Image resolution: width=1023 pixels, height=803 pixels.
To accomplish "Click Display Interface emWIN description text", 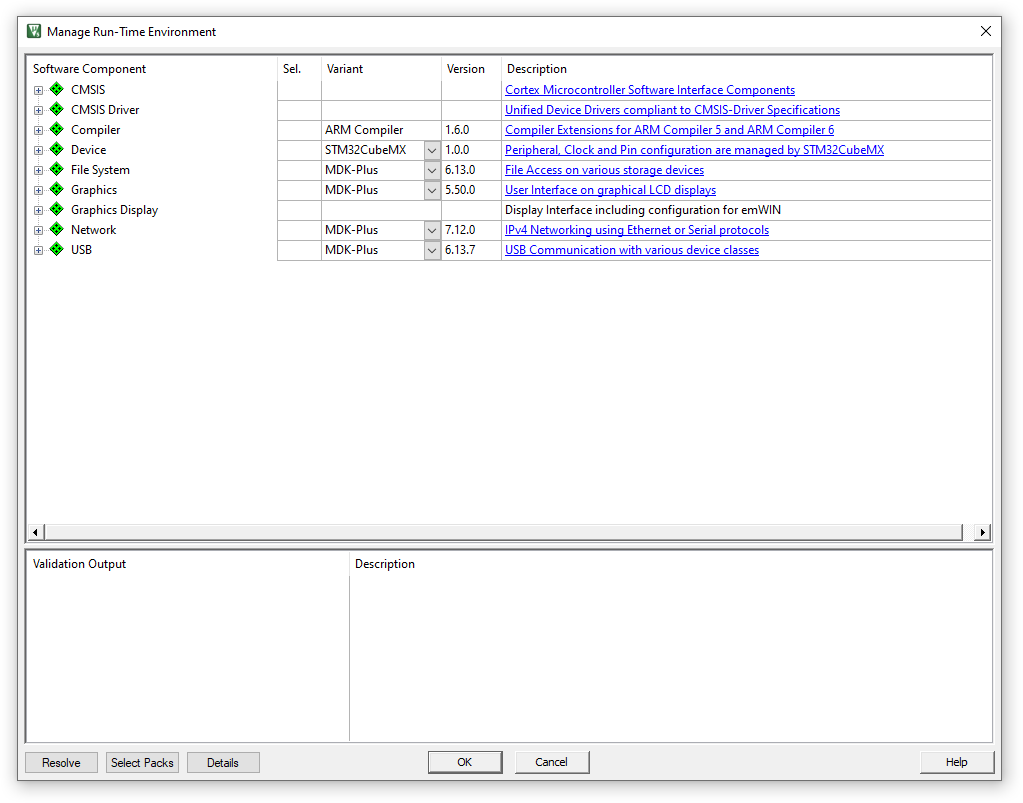I will tap(643, 210).
